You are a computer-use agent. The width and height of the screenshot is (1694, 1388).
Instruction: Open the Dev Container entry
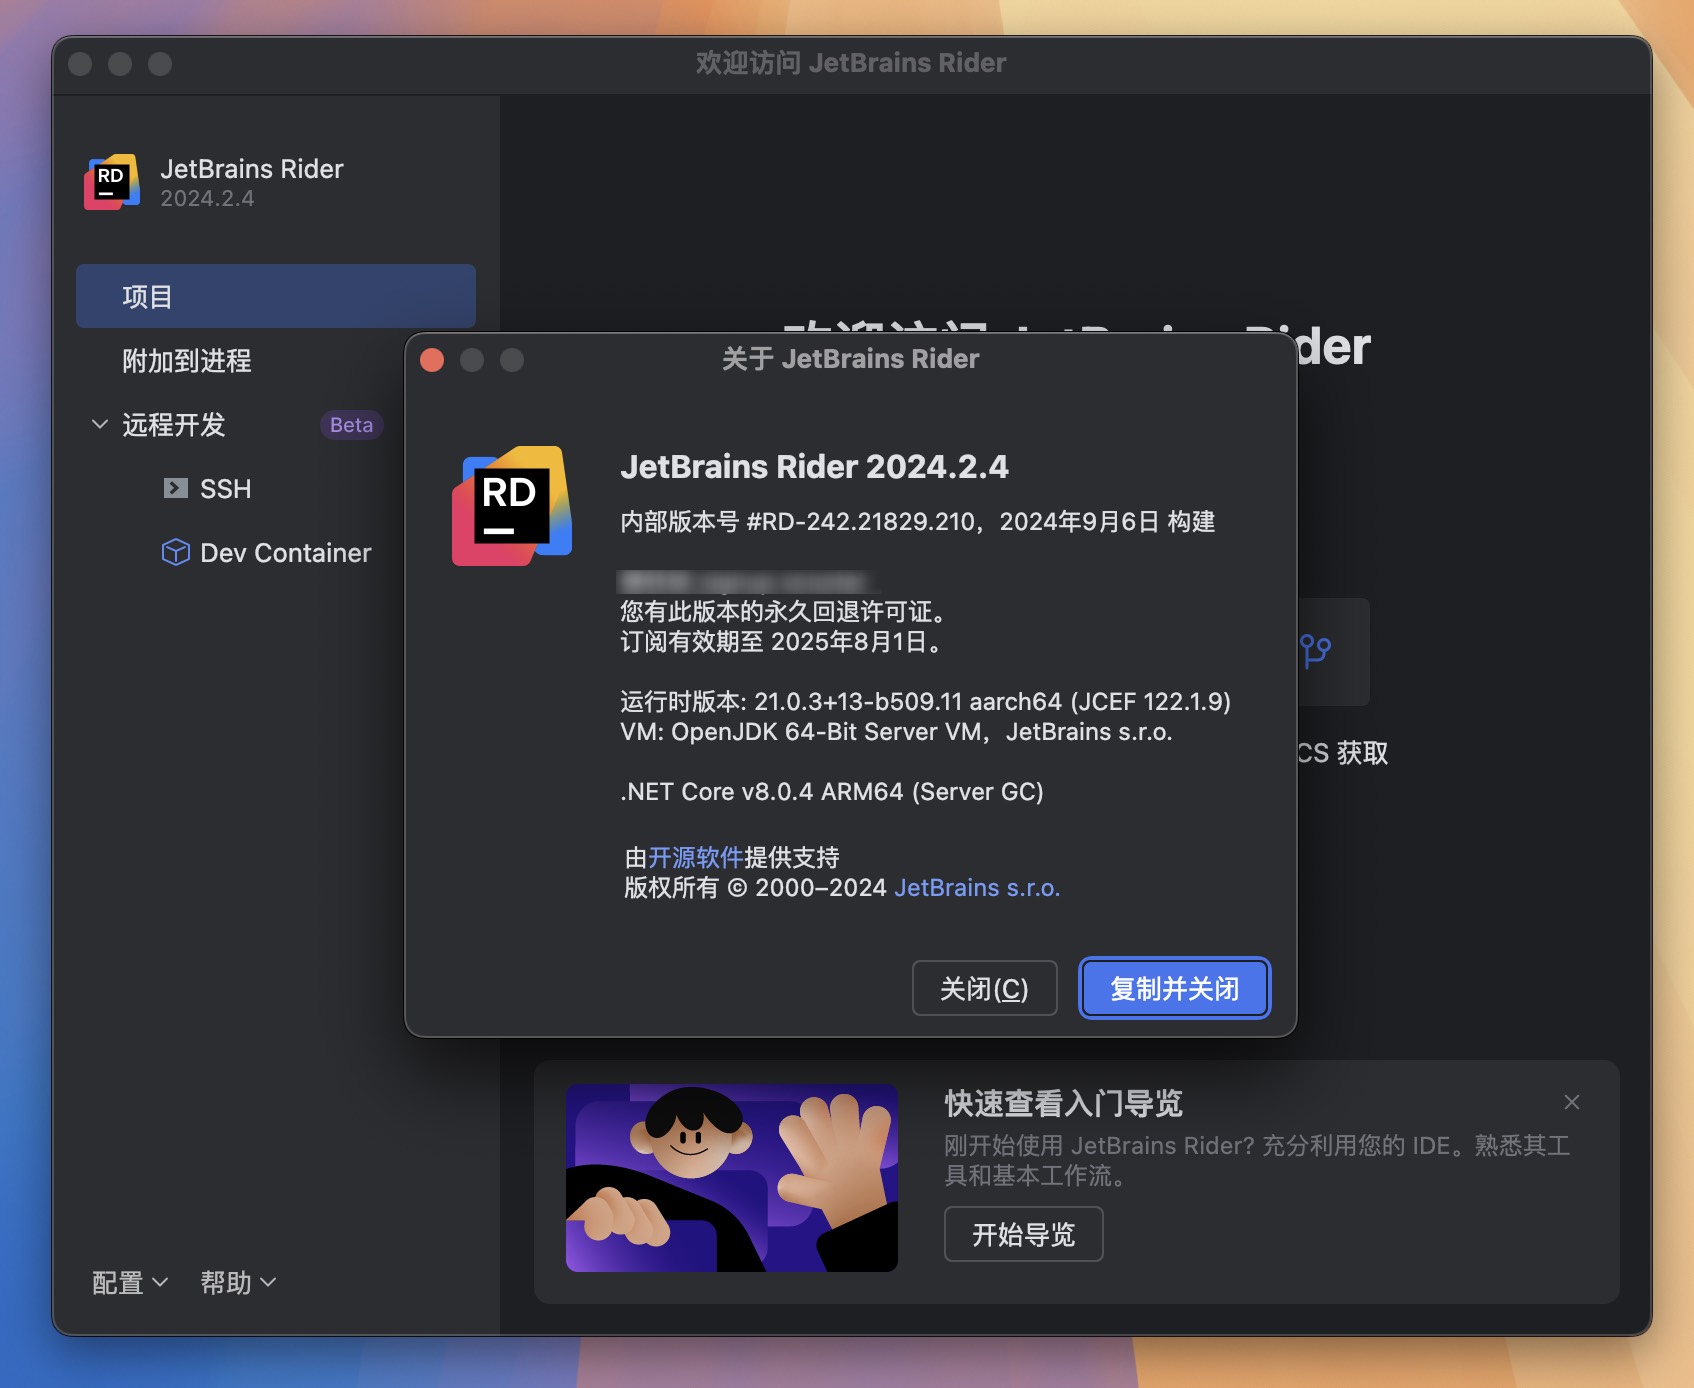coord(286,552)
